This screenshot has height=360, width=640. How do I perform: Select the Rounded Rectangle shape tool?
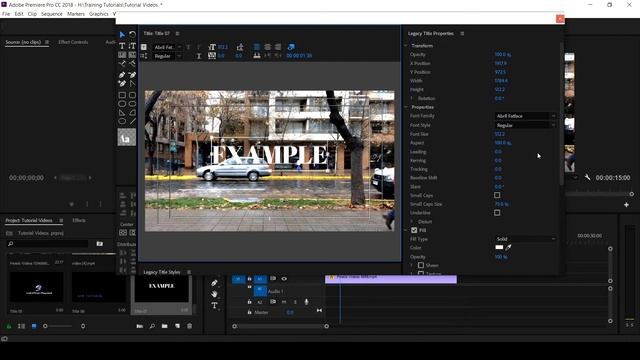click(132, 95)
